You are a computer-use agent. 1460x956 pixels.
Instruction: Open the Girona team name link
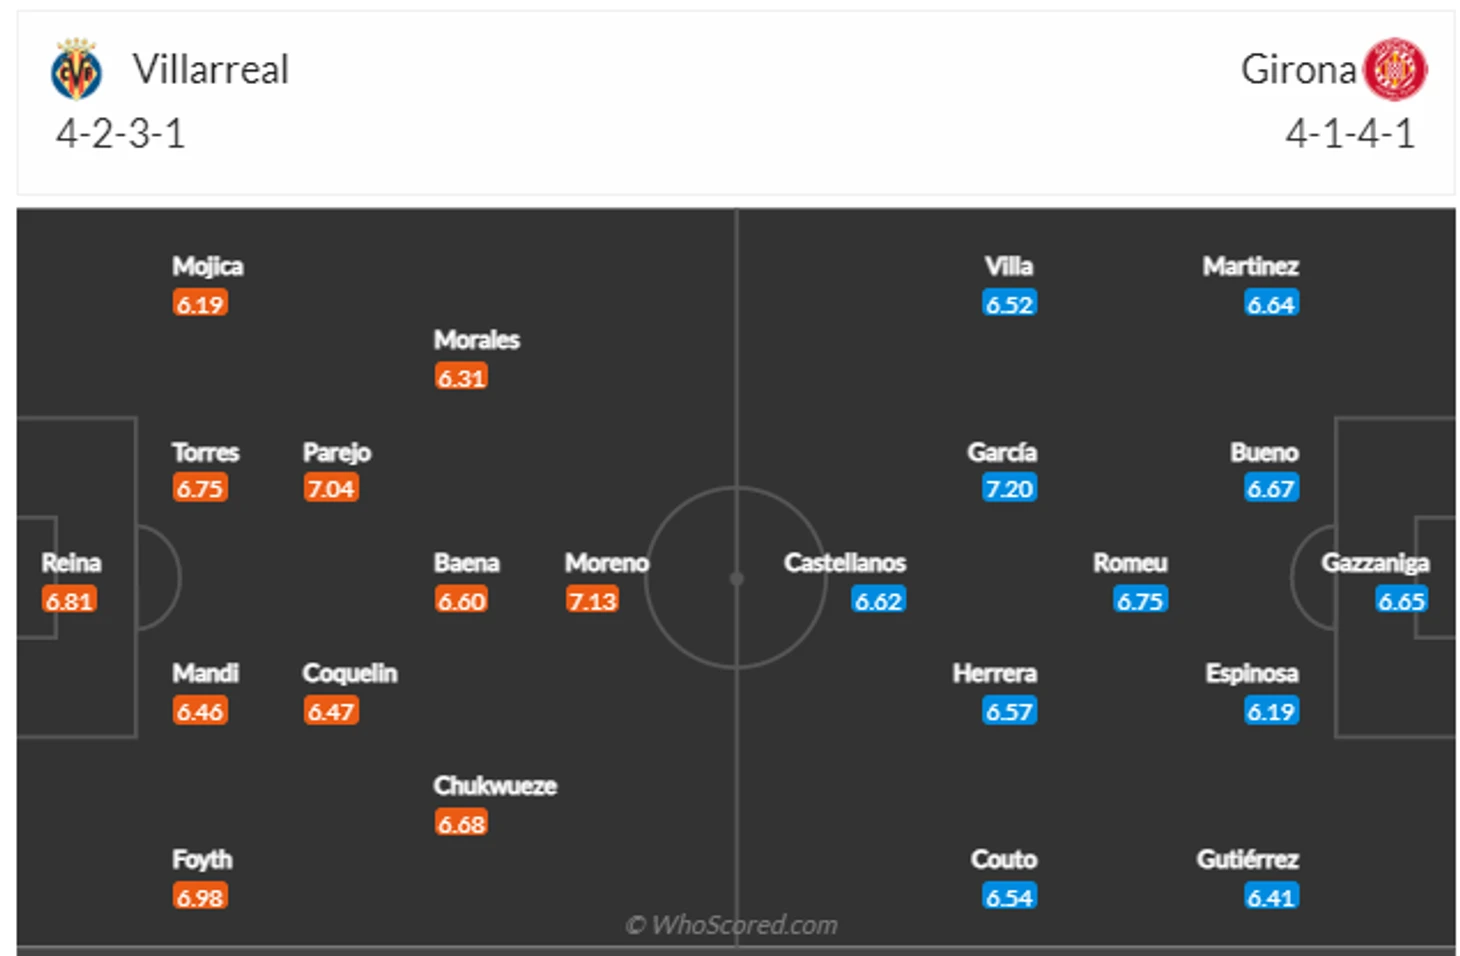point(1298,69)
